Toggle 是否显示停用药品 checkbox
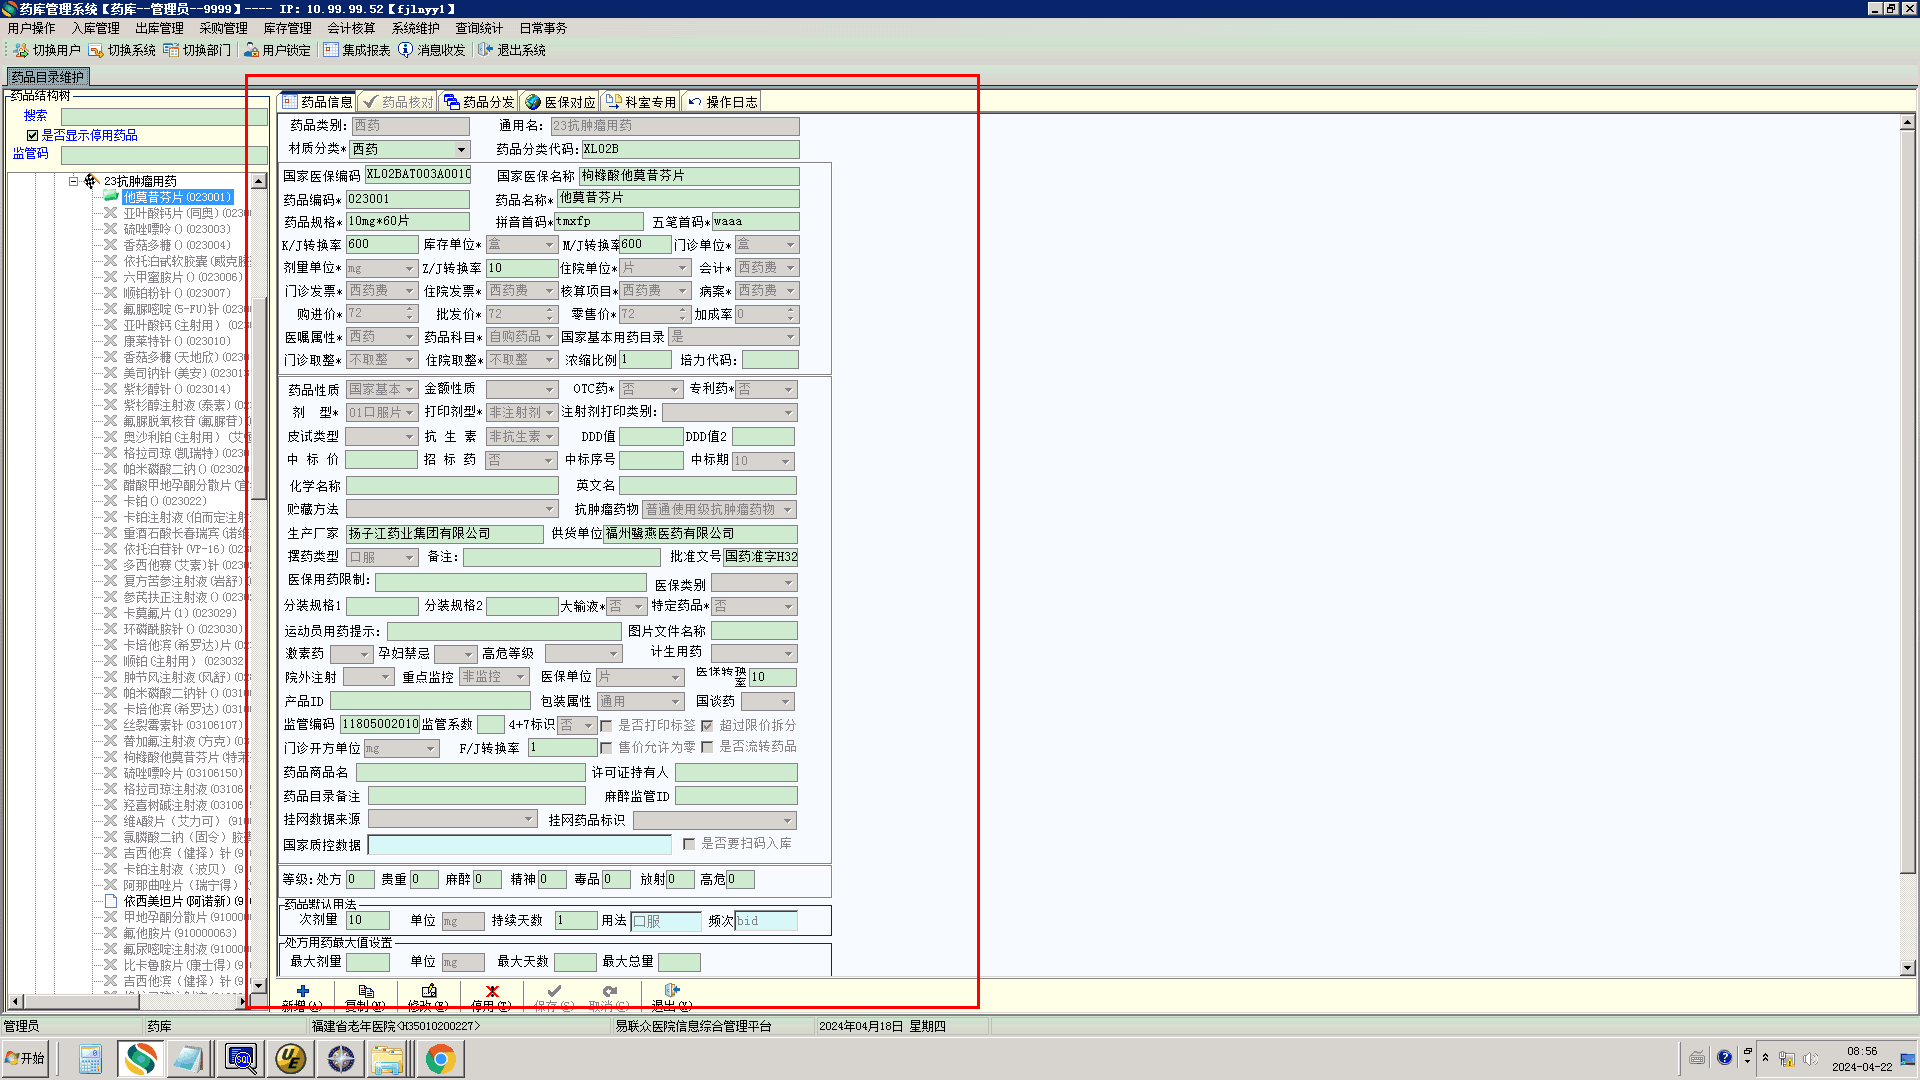The height and width of the screenshot is (1080, 1920). coord(32,135)
